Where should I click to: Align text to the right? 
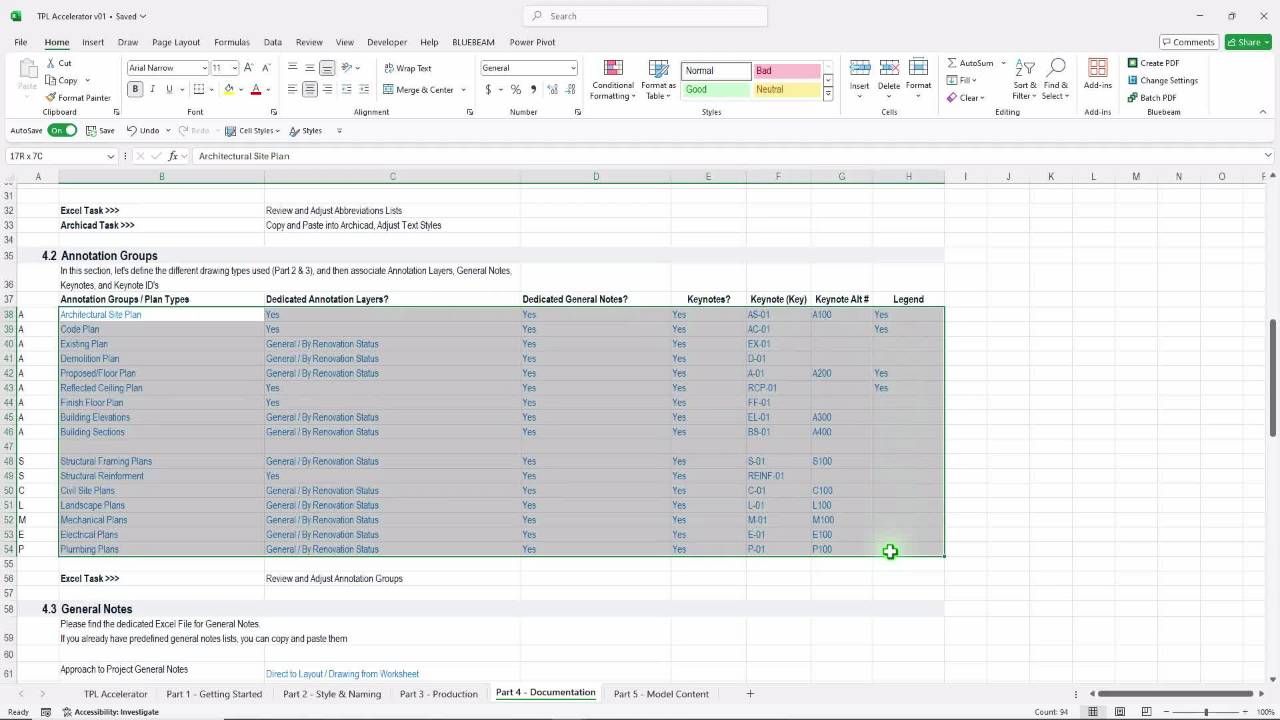point(327,90)
